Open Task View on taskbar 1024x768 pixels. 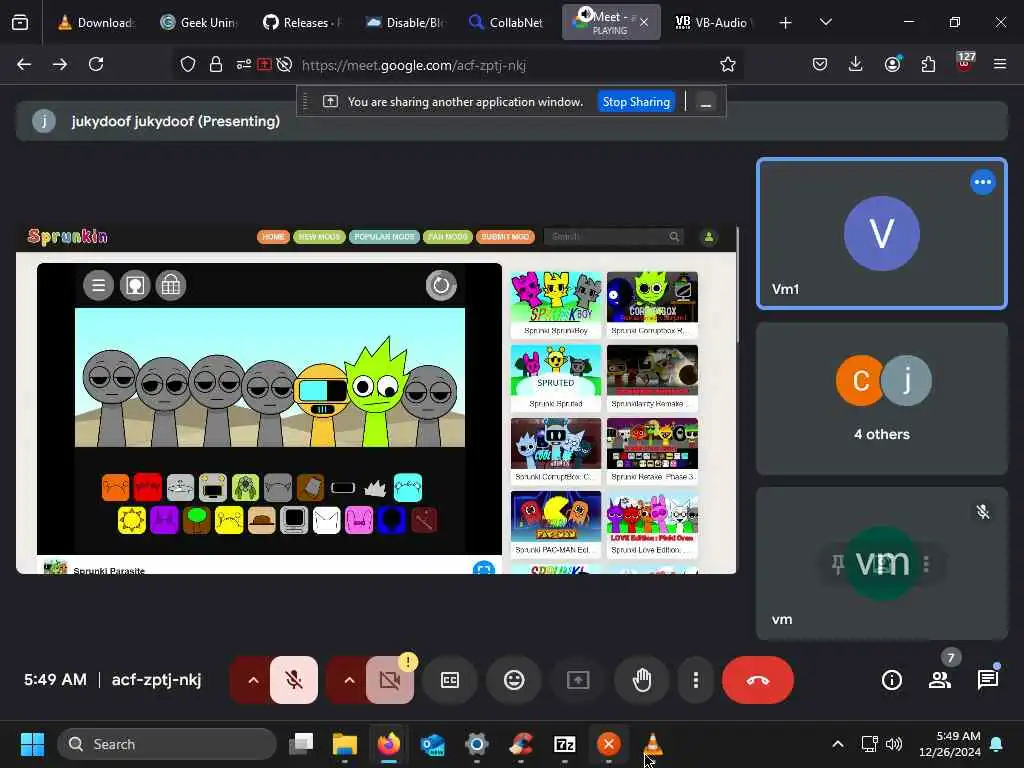pos(301,744)
